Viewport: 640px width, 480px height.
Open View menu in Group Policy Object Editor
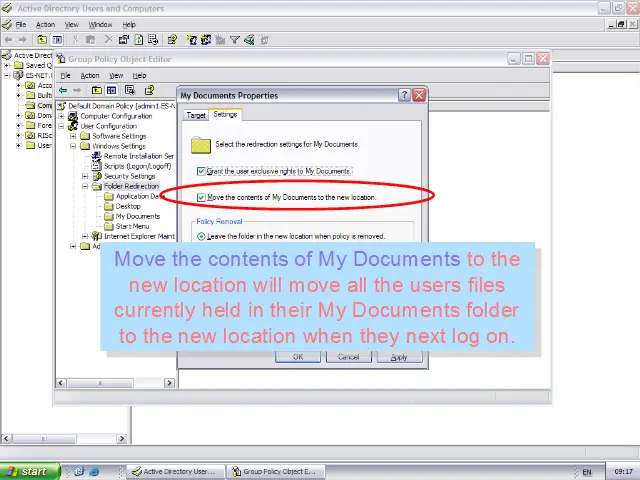(116, 76)
